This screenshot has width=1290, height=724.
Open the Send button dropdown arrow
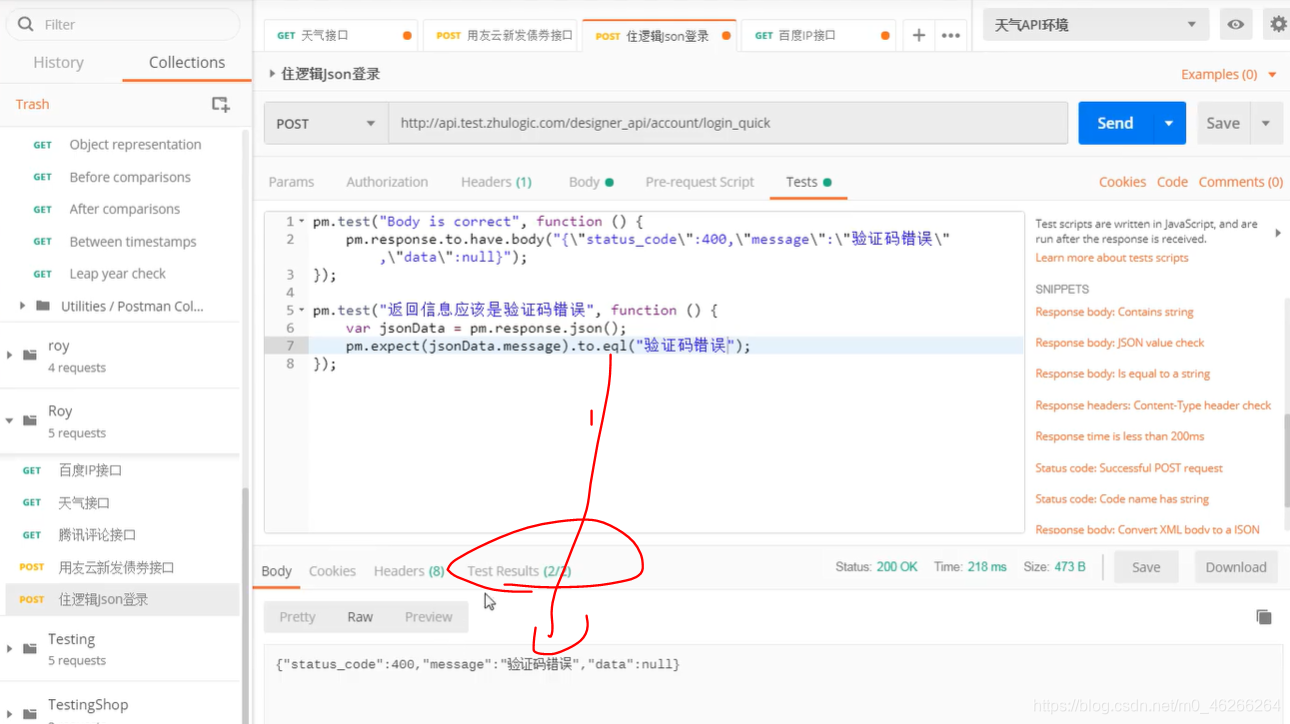coord(1168,123)
